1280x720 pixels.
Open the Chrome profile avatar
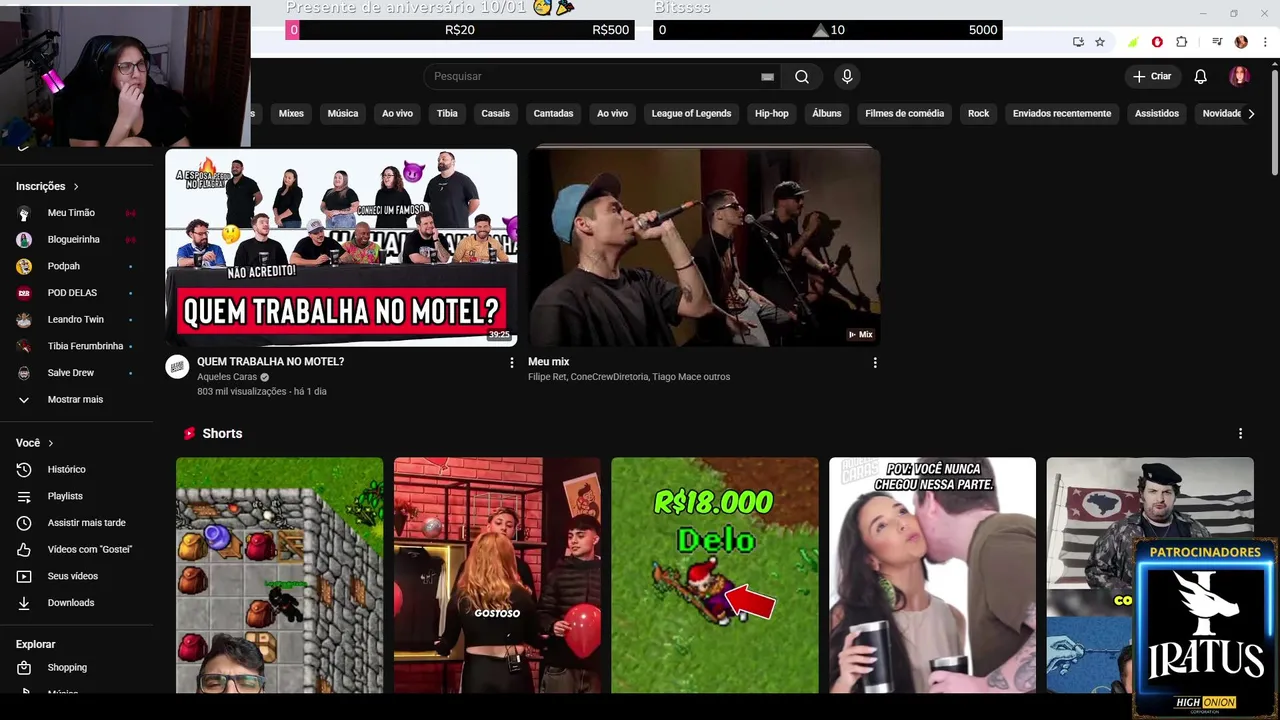coord(1241,42)
